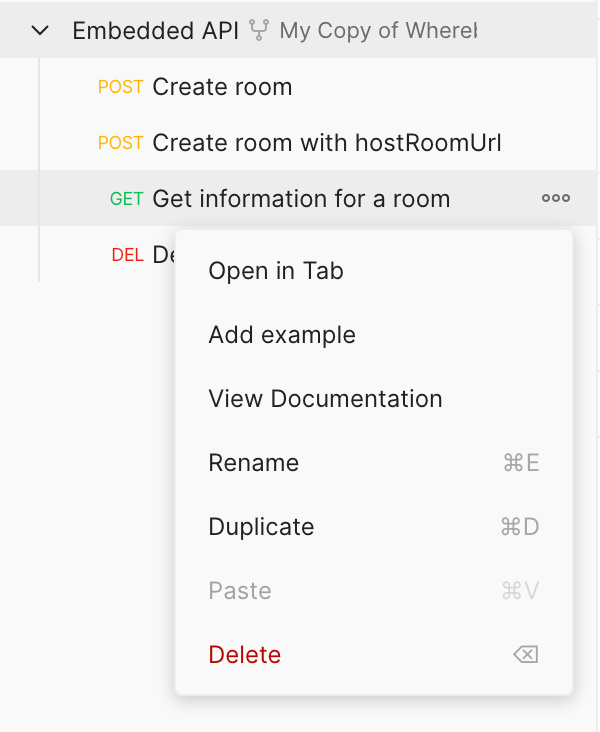The image size is (600, 732).
Task: Collapse the Embedded API folder chevron
Action: 40,31
